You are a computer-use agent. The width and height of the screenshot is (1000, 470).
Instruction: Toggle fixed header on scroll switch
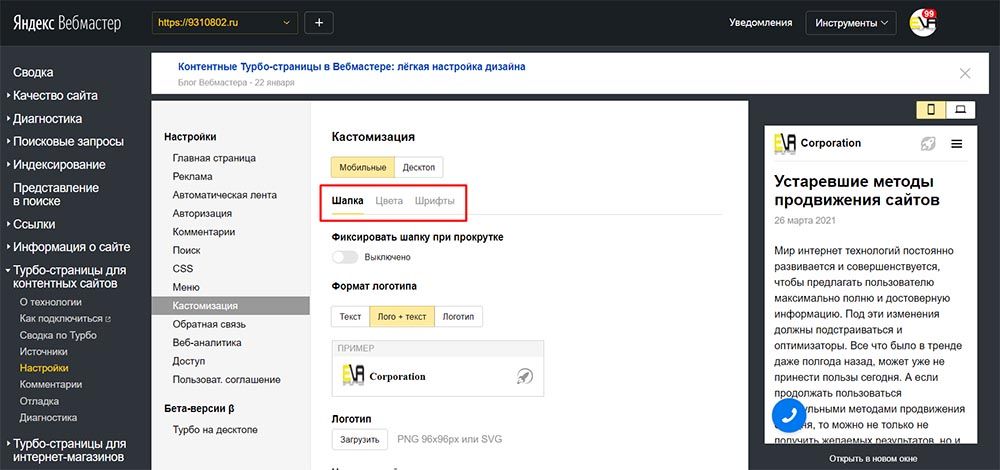pyautogui.click(x=345, y=257)
